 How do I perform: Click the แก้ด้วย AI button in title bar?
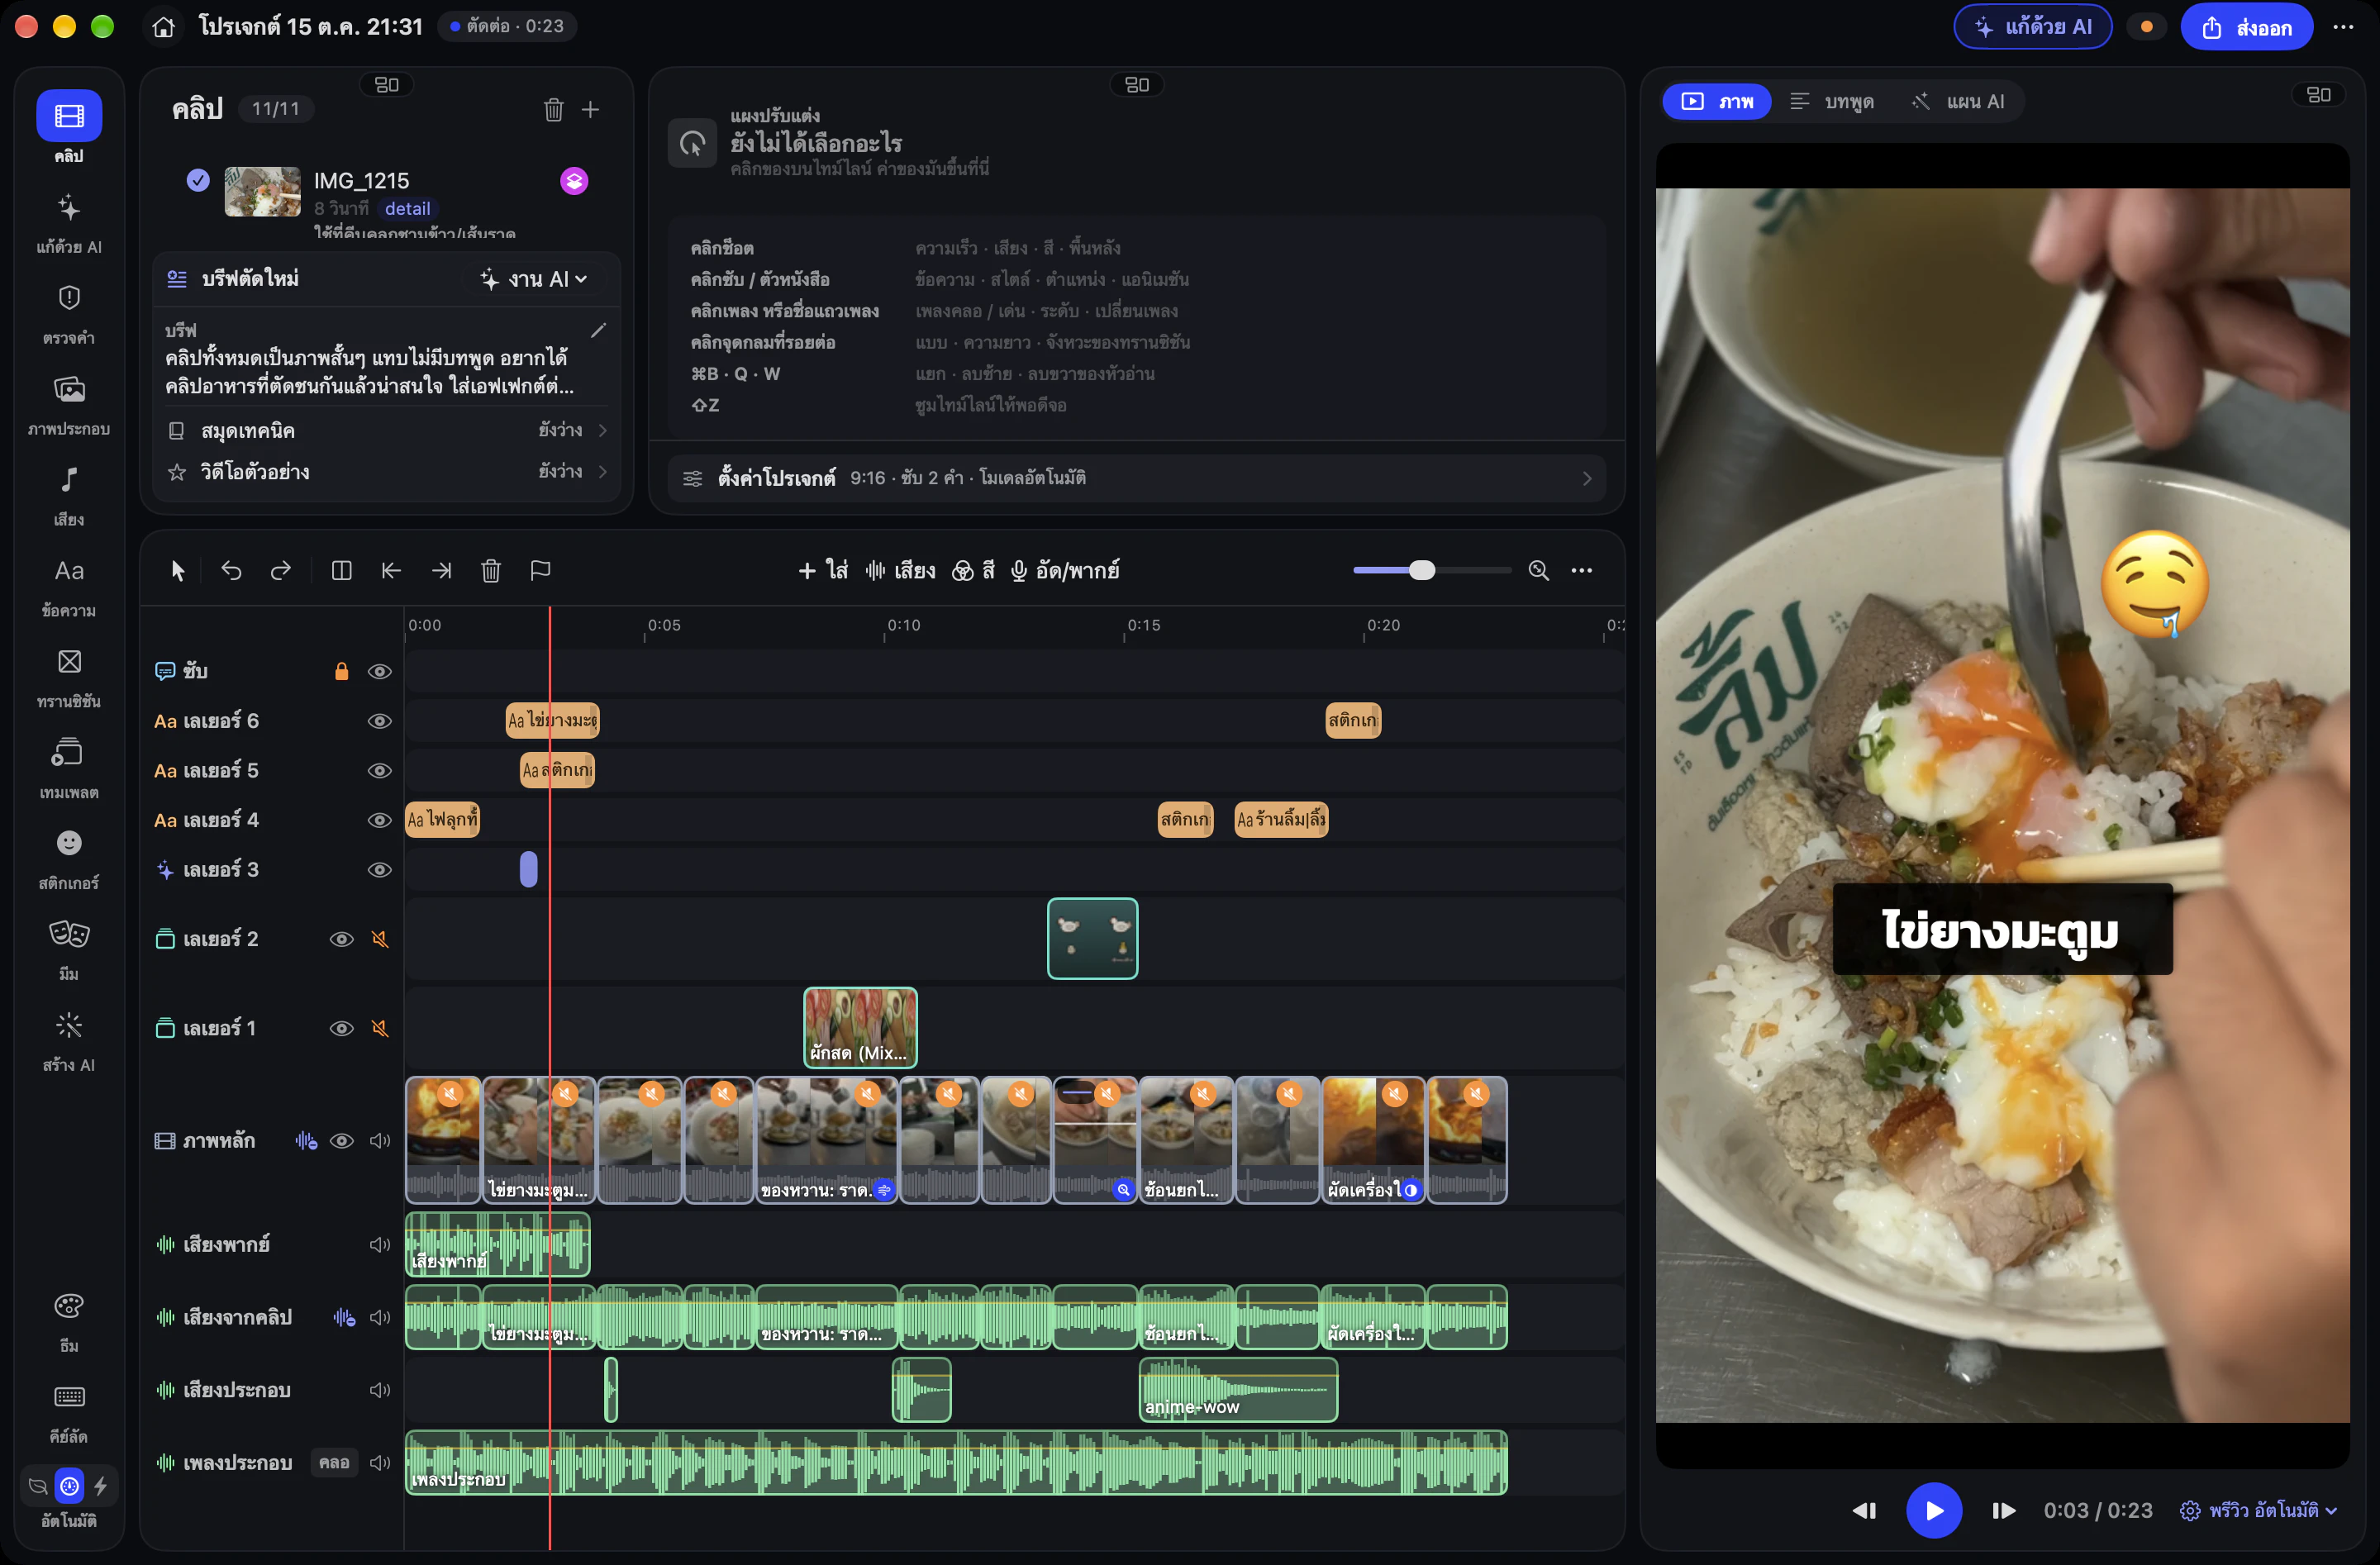tap(2033, 26)
